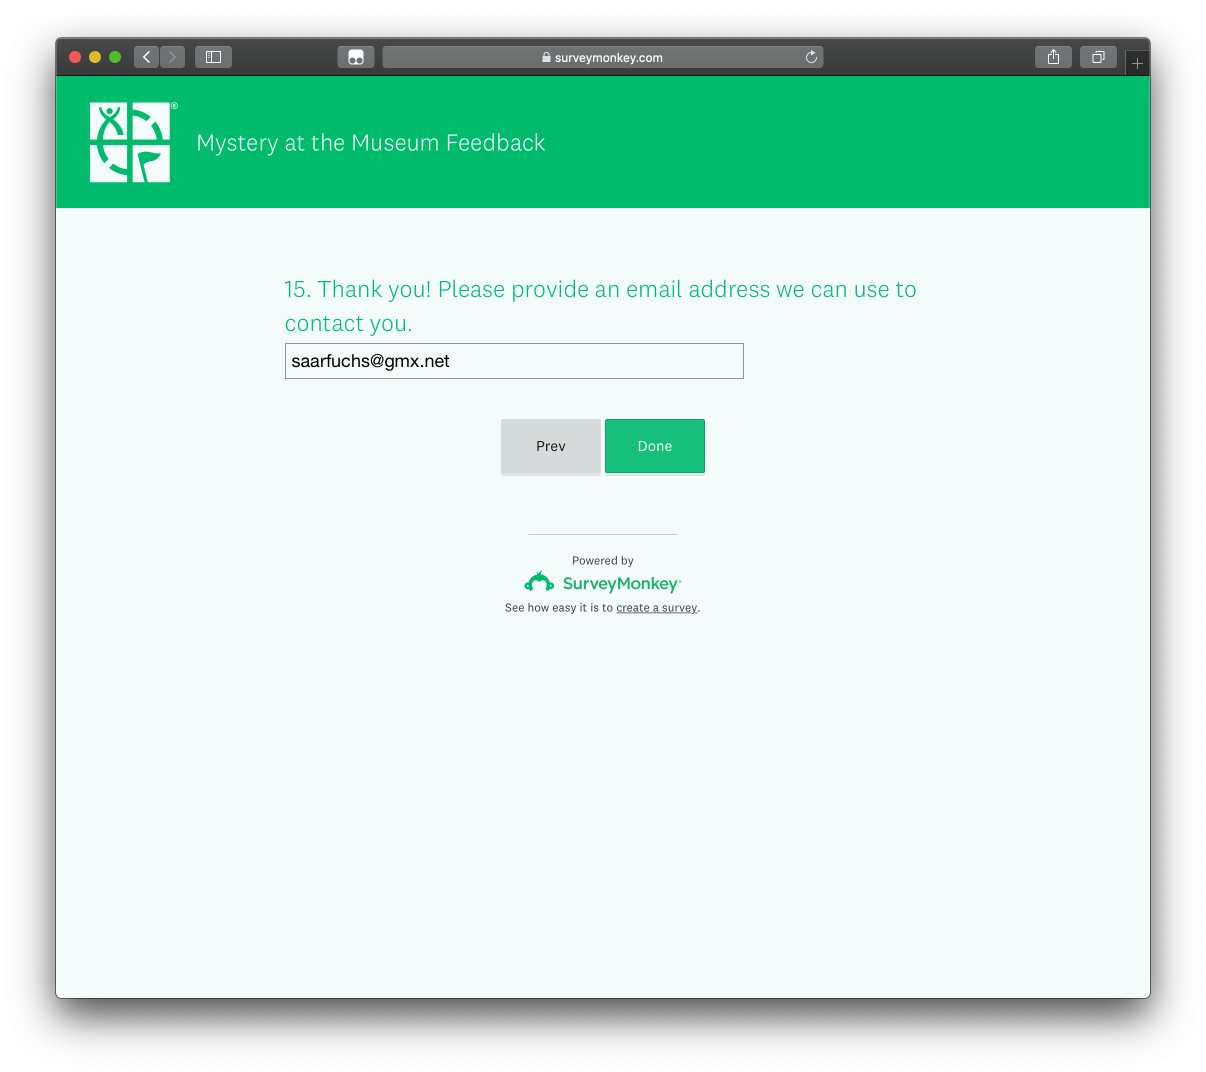Click the 'Mystery at the Museum Feedback' title
Screen dimensions: 1206x1072
[371, 143]
